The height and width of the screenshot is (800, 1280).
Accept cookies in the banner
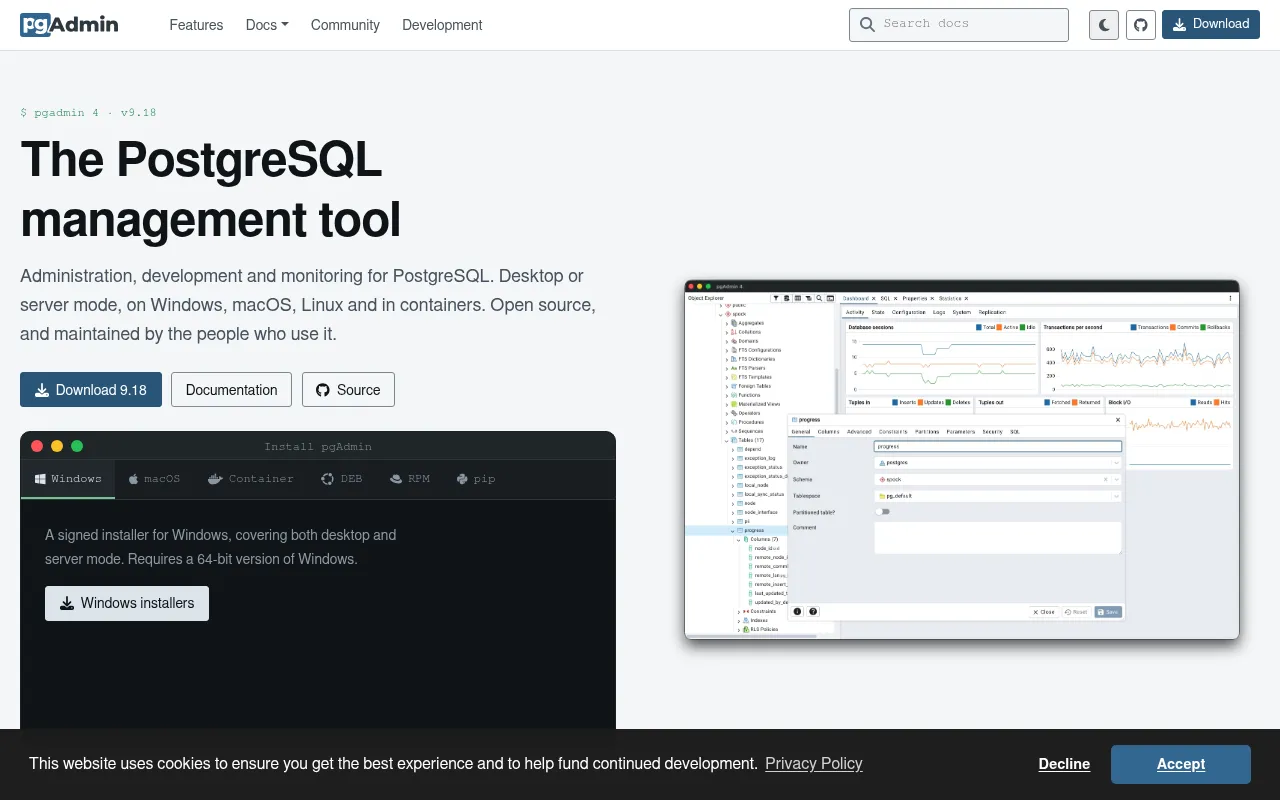tap(1181, 764)
